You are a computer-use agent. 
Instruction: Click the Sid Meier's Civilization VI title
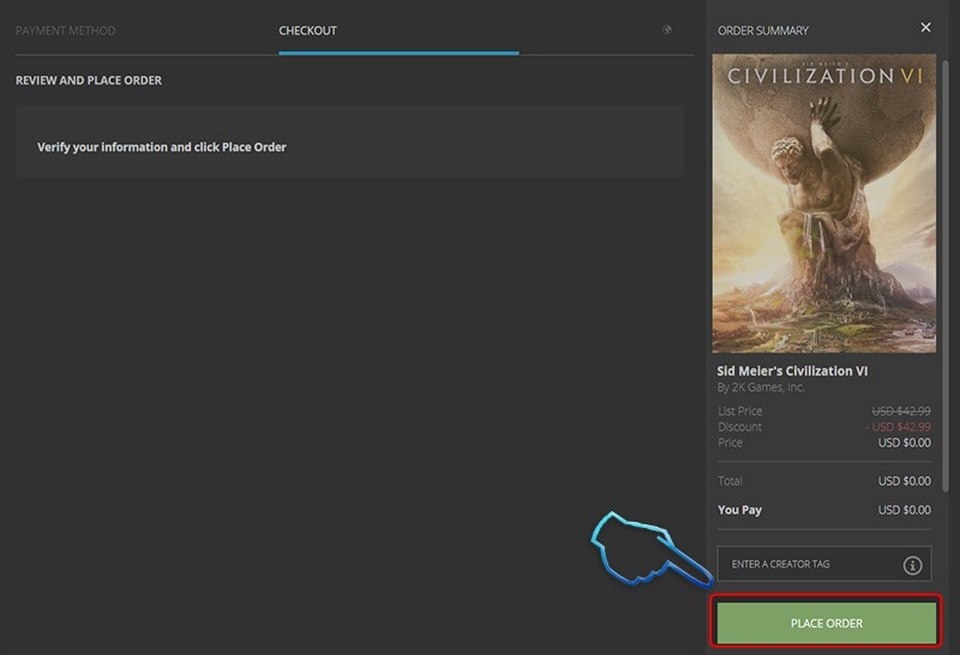pyautogui.click(x=792, y=371)
